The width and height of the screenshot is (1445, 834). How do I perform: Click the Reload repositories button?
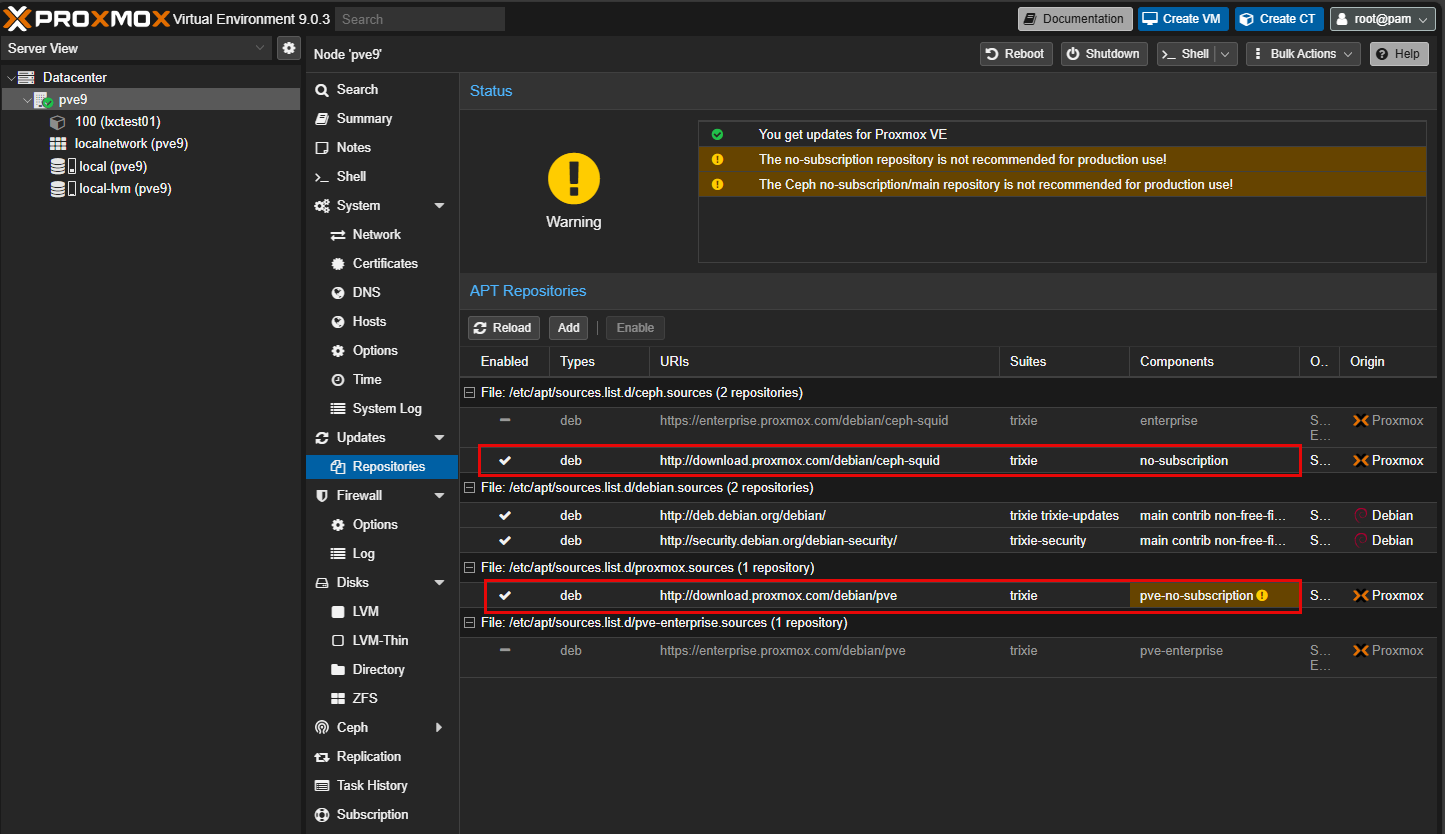pos(503,328)
